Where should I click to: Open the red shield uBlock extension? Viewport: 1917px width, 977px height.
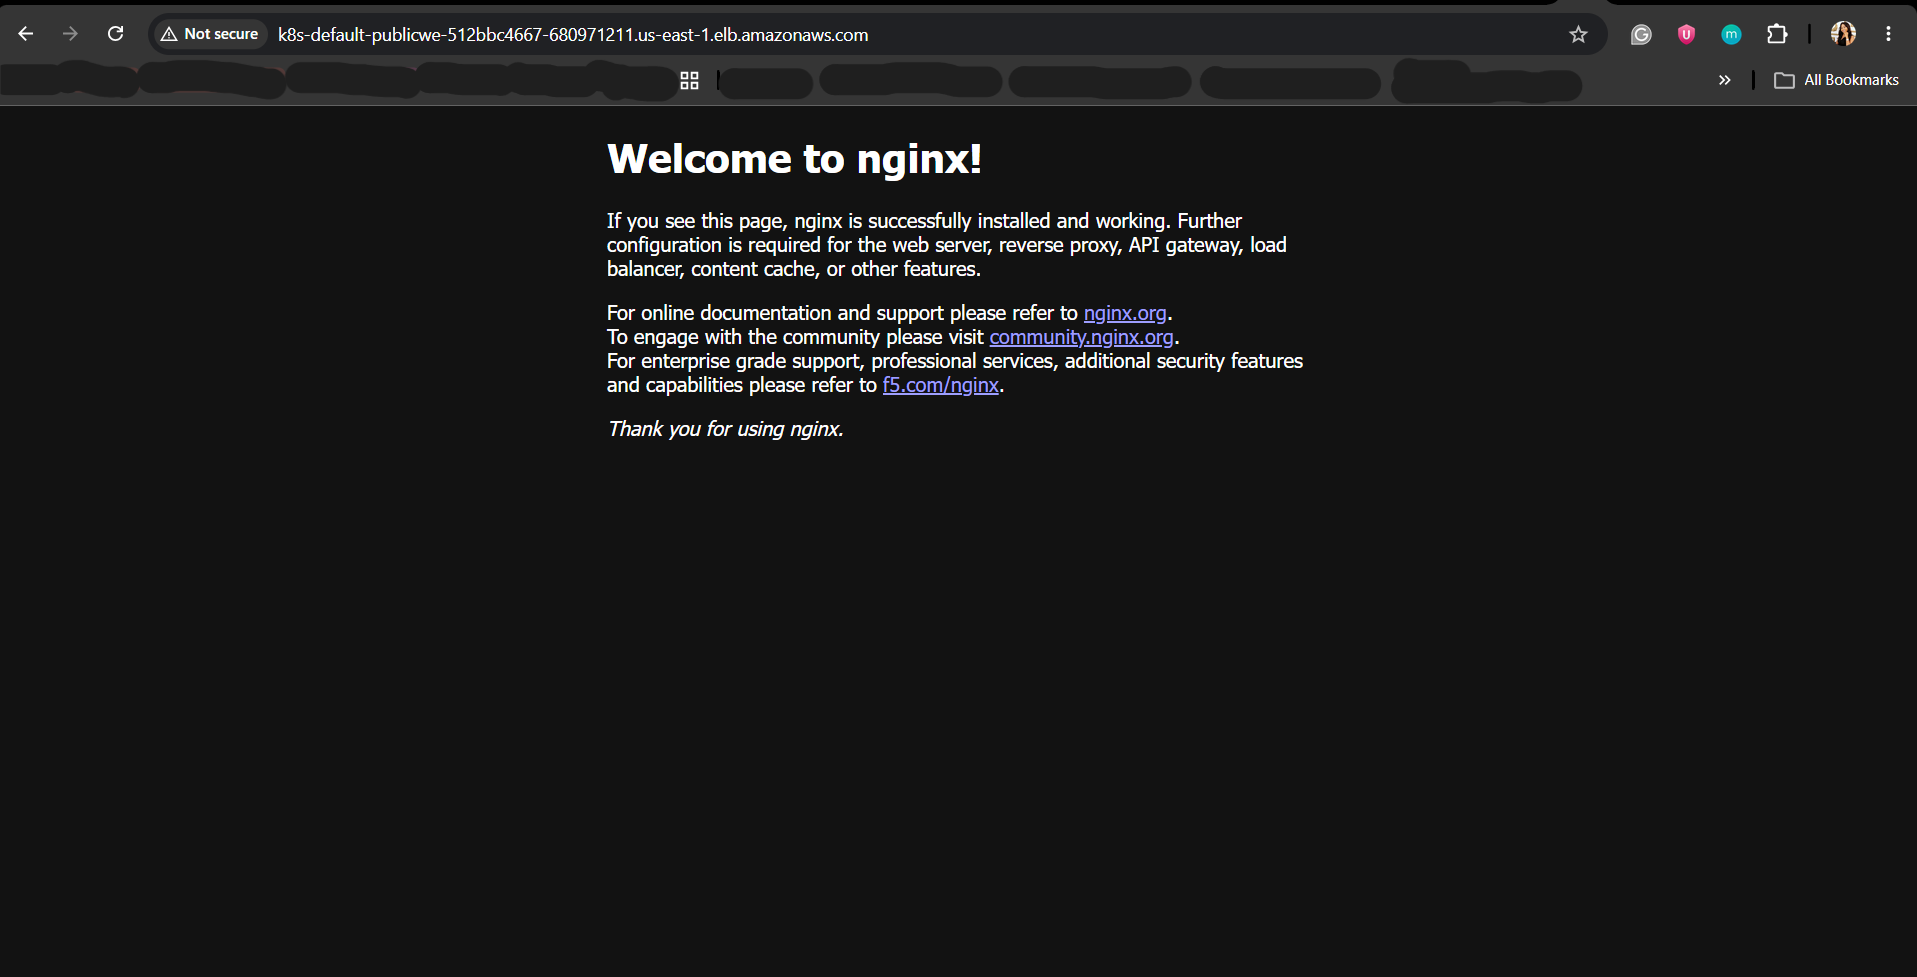1686,35
